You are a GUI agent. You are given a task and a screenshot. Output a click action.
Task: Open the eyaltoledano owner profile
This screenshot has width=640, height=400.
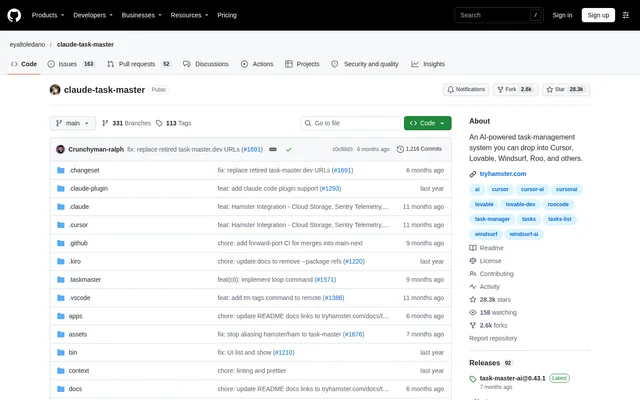27,44
